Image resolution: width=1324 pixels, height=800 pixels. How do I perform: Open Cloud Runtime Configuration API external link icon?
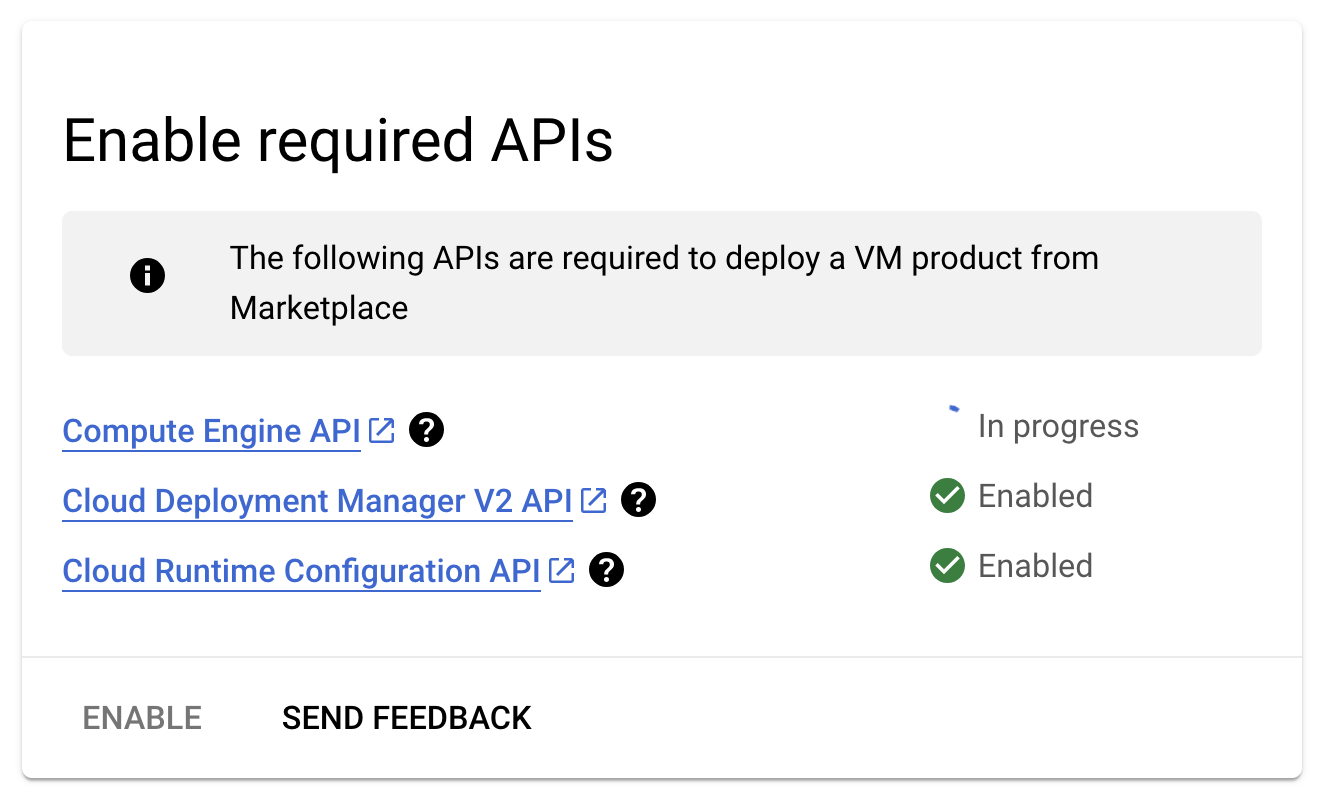click(x=563, y=570)
